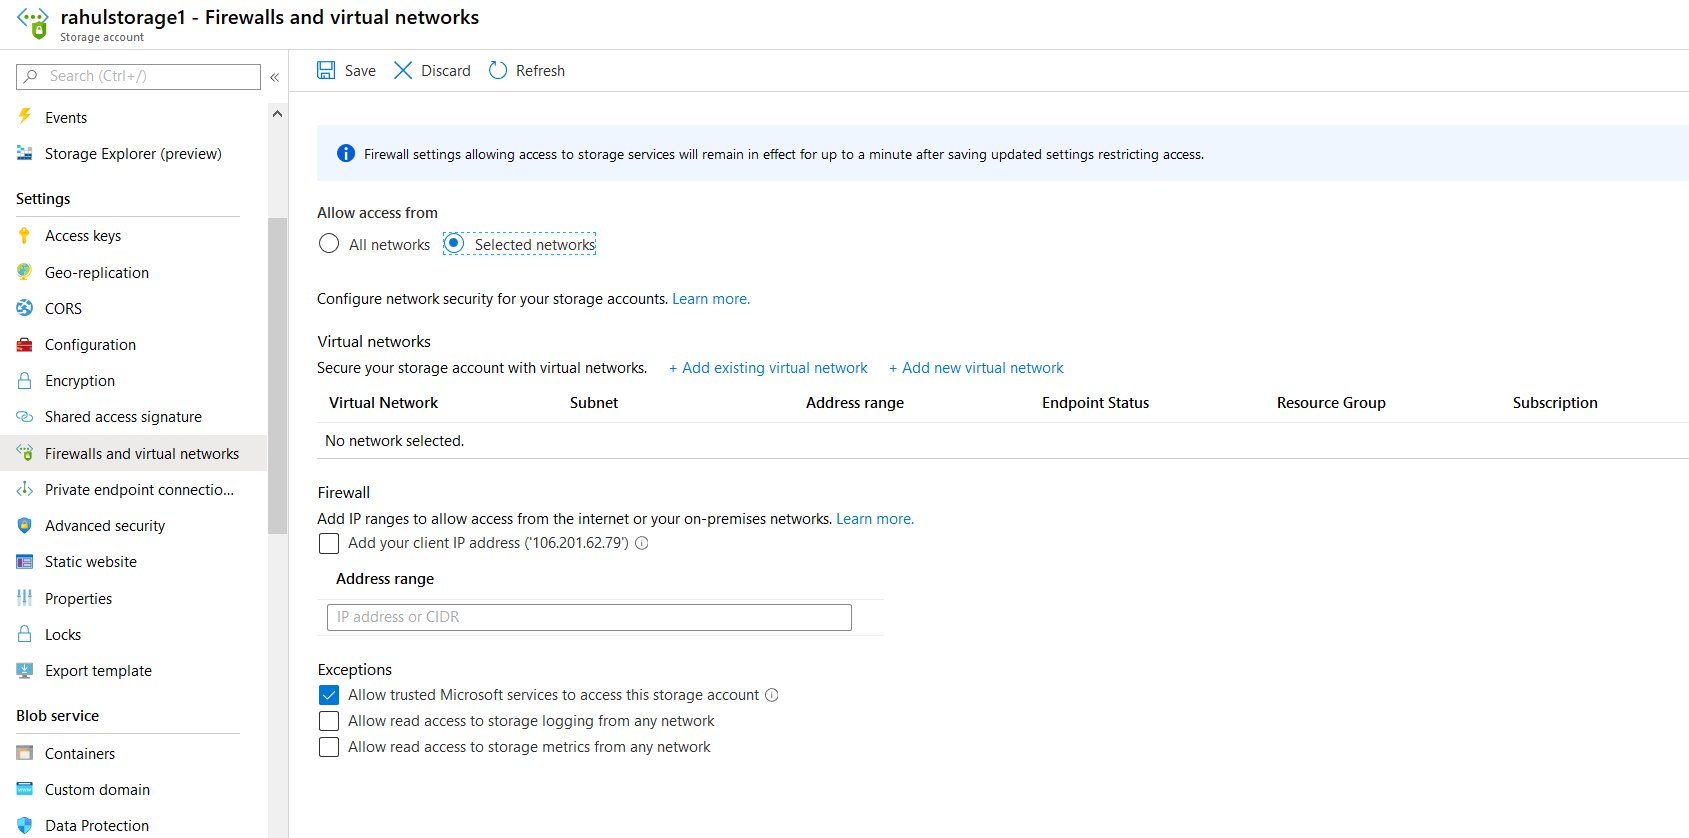Click the Endpoint Status column header
This screenshot has height=838, width=1689.
click(1095, 403)
